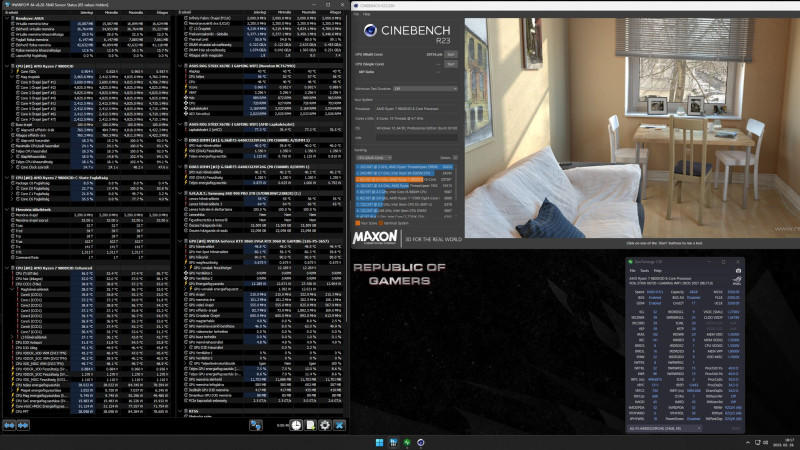
Task: Select AMD Ryzen Threadripper 2990W ranking row
Action: coord(404,167)
